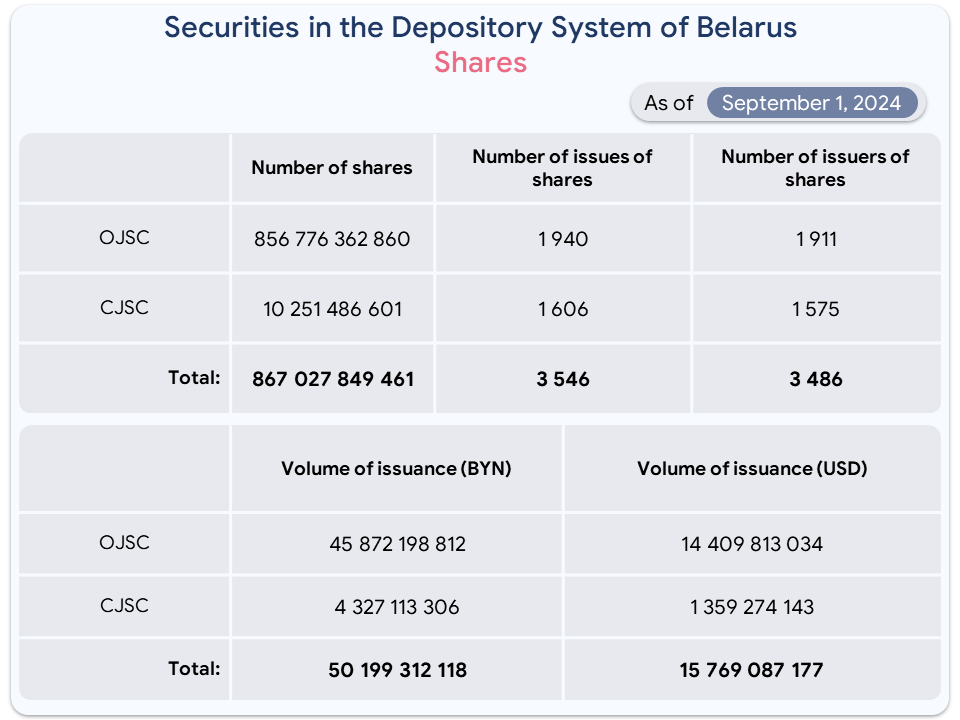Select the OJSC row label in first table
Viewport: 960px width, 720px height.
[x=124, y=238]
